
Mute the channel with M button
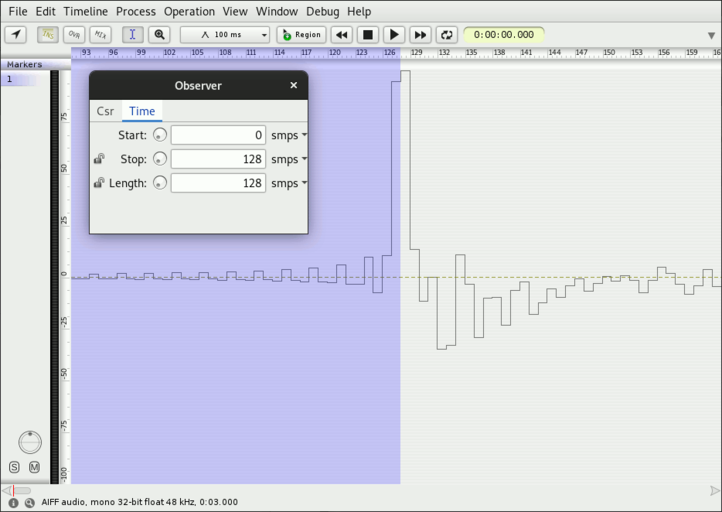(x=34, y=467)
